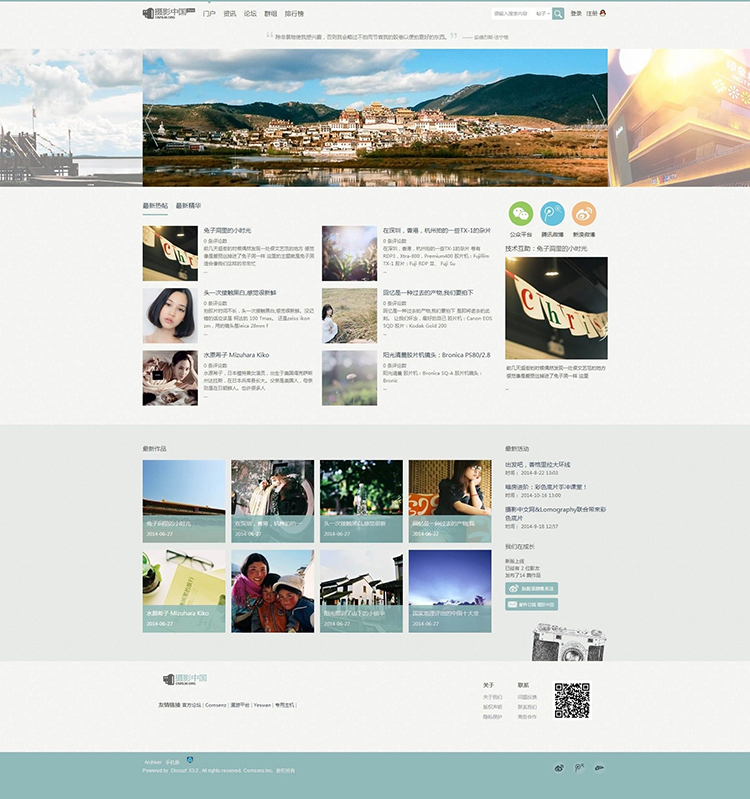Open the 排行榜 navigation menu item
Viewport: 750px width, 799px height.
coord(294,14)
